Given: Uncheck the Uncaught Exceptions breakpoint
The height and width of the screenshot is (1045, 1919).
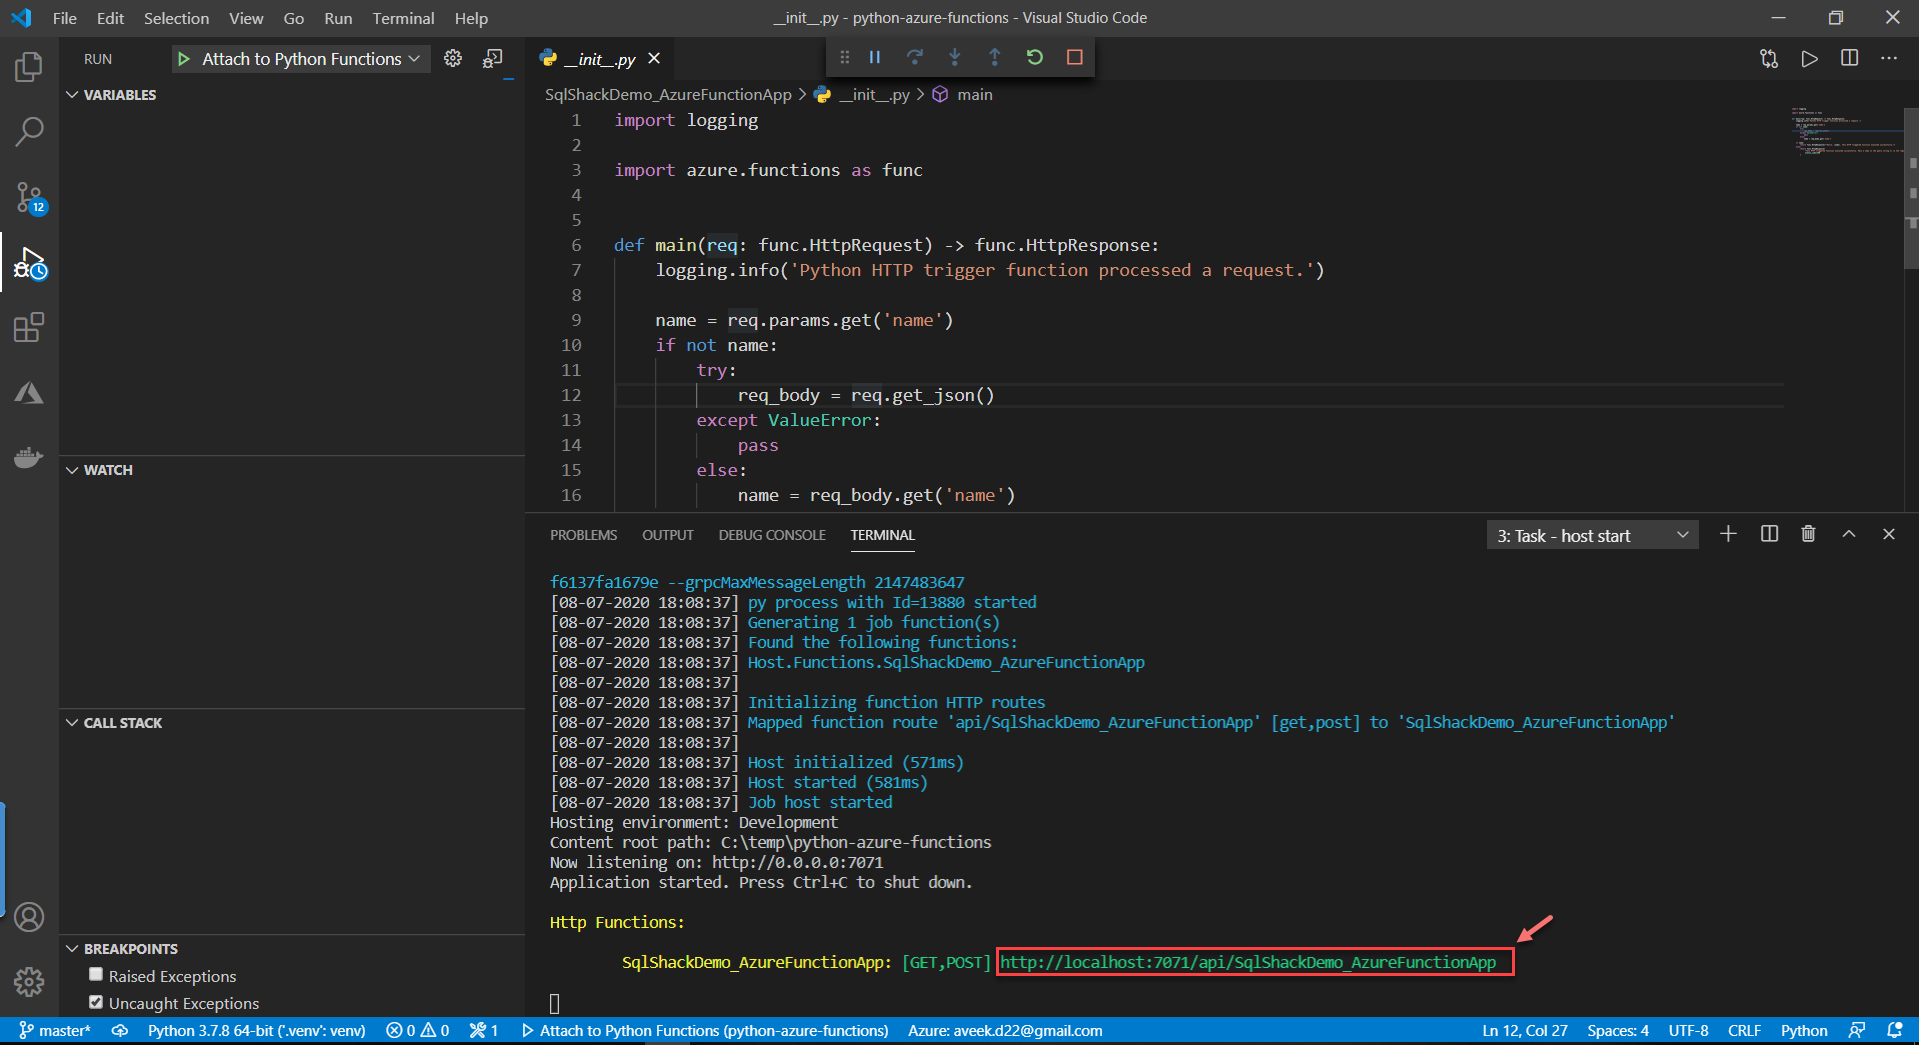Looking at the screenshot, I should point(96,1002).
